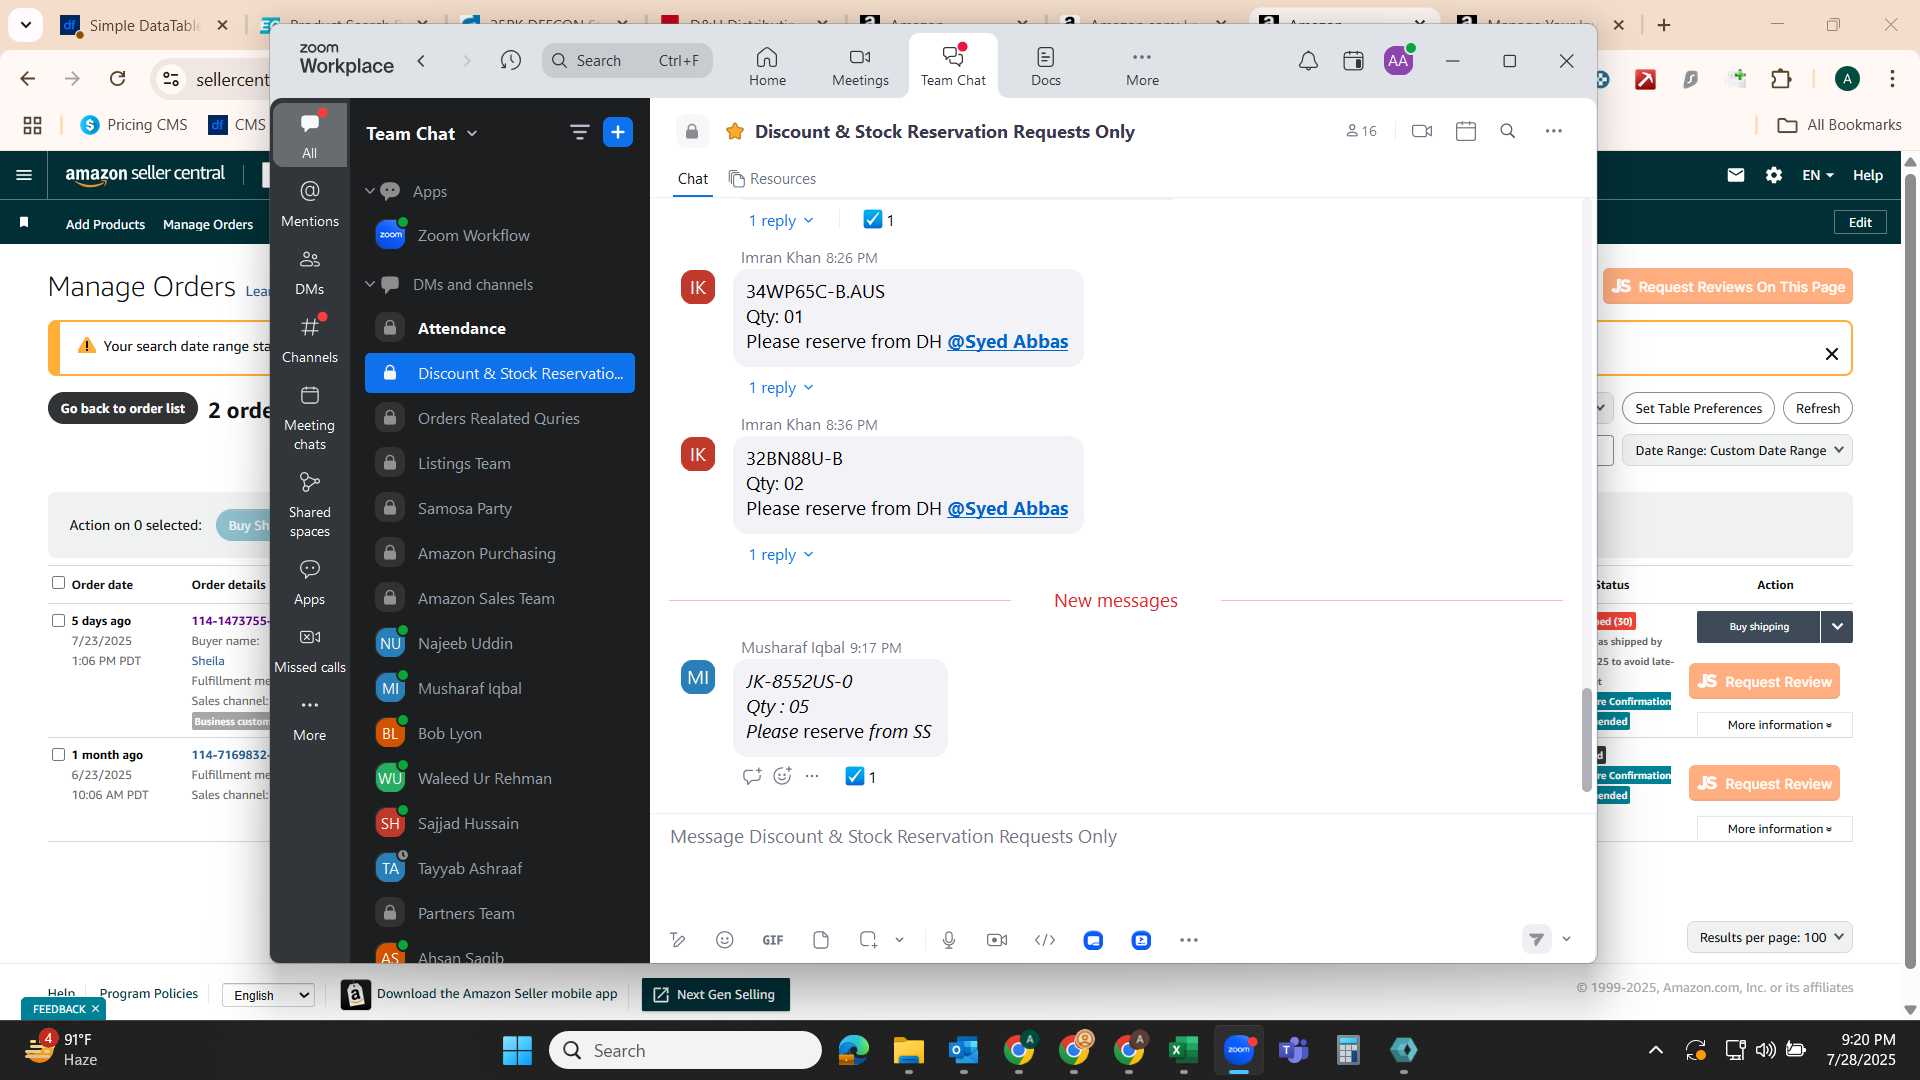Open Results per page 100 dropdown
Image resolution: width=1920 pixels, height=1080 pixels.
point(1770,937)
